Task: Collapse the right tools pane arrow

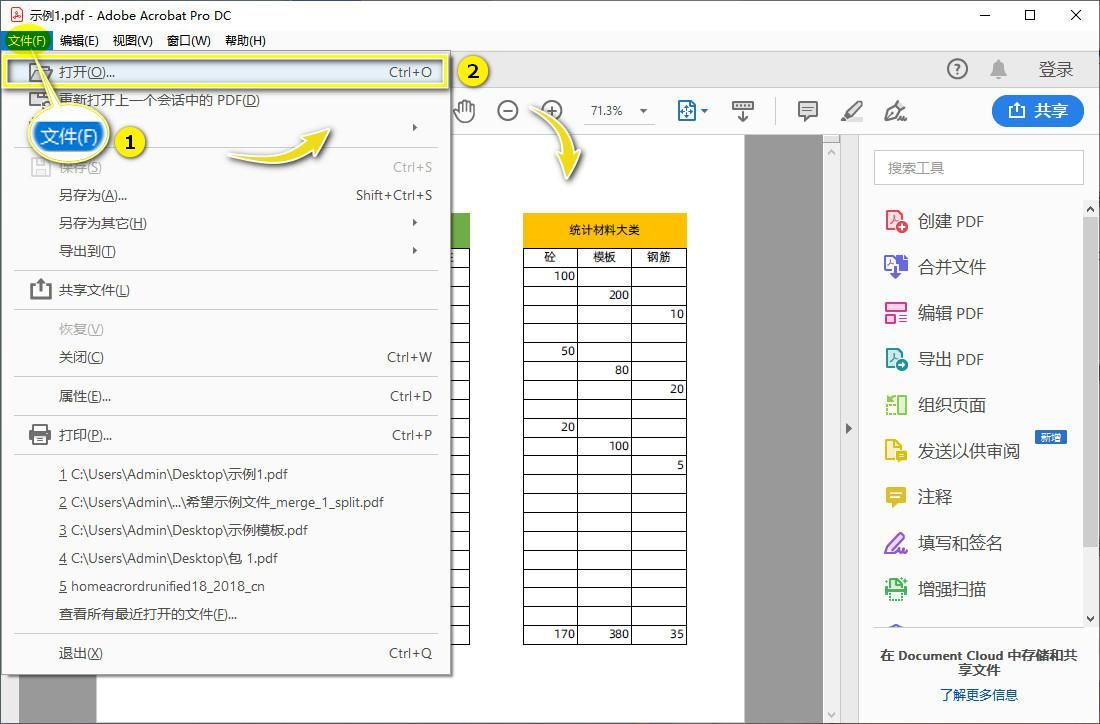Action: pyautogui.click(x=848, y=428)
